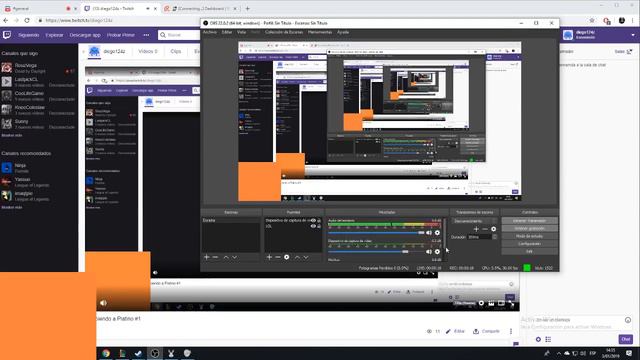Click Detener grabación button in OBS
The image size is (640, 360).
coord(529,229)
